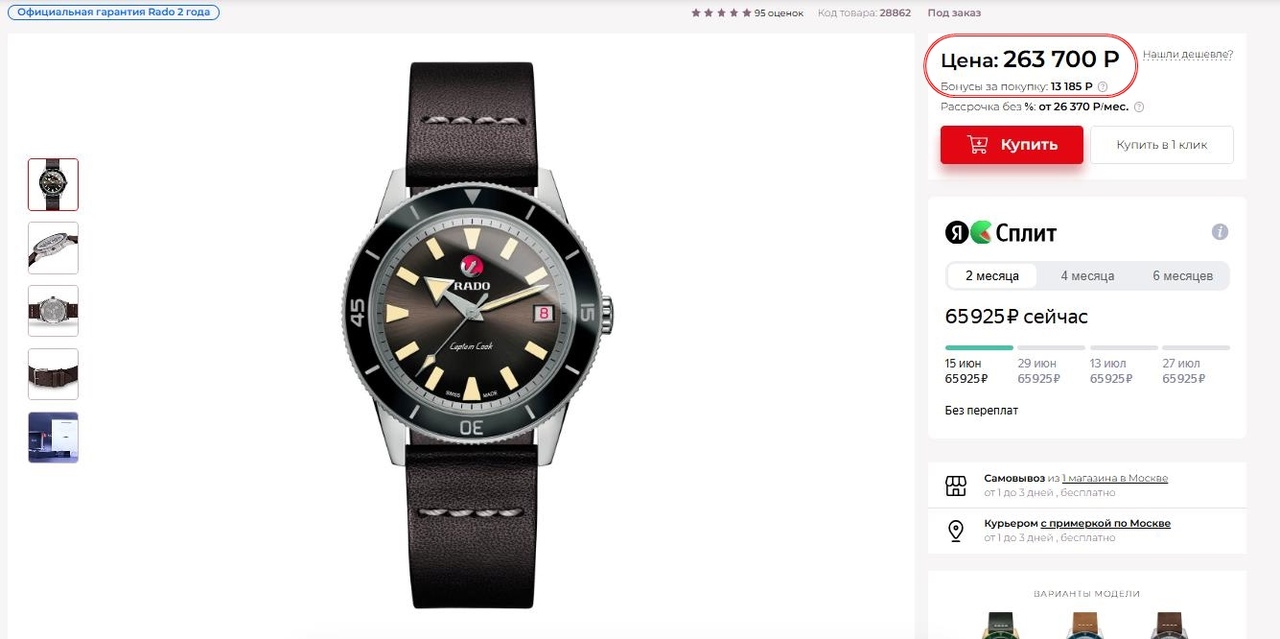The image size is (1280, 639).
Task: Open the с примеркой по Москве link
Action: point(1105,523)
